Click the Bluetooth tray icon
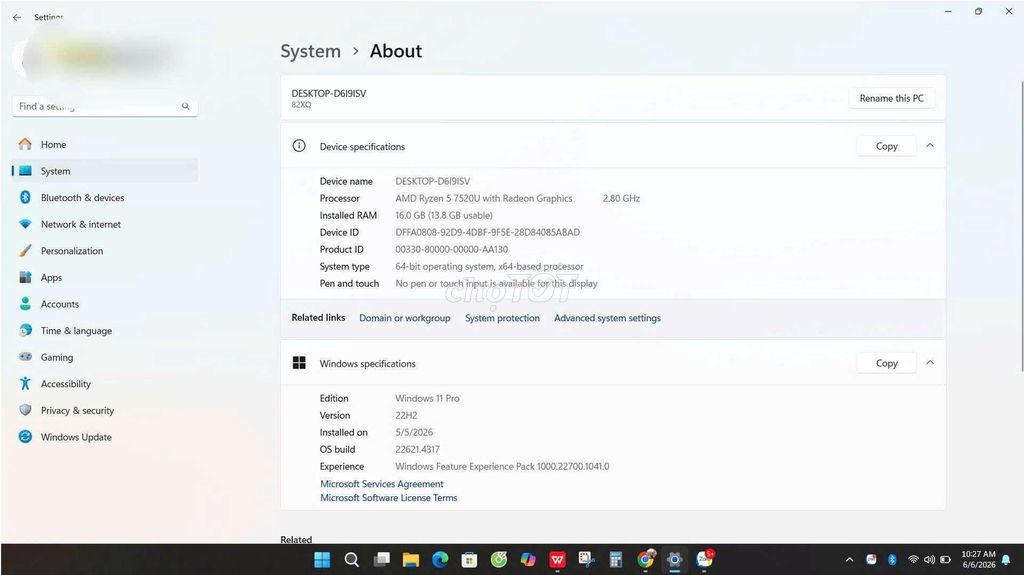 click(x=892, y=559)
